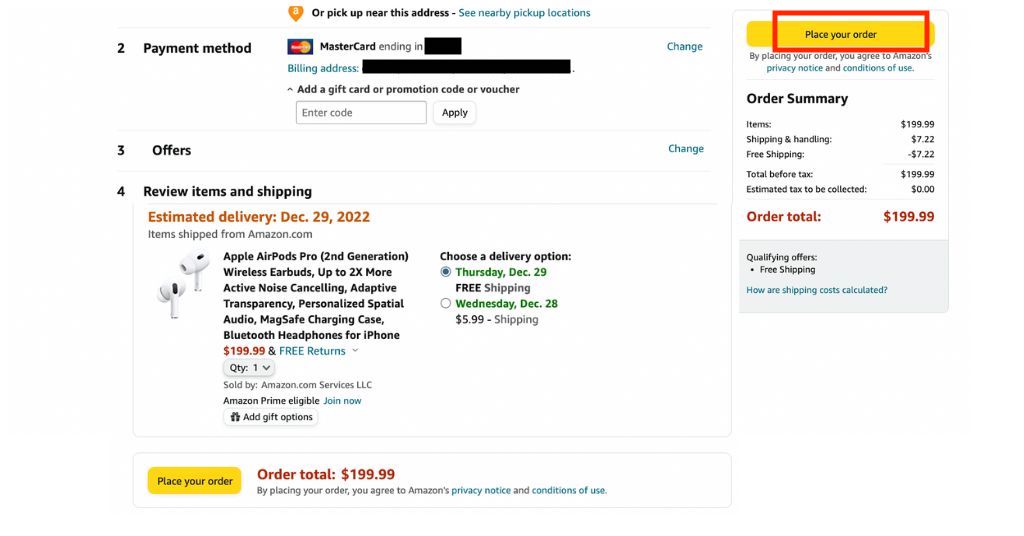Viewport: 1024px width, 536px height.
Task: Open conditions of use link at bottom
Action: point(568,491)
